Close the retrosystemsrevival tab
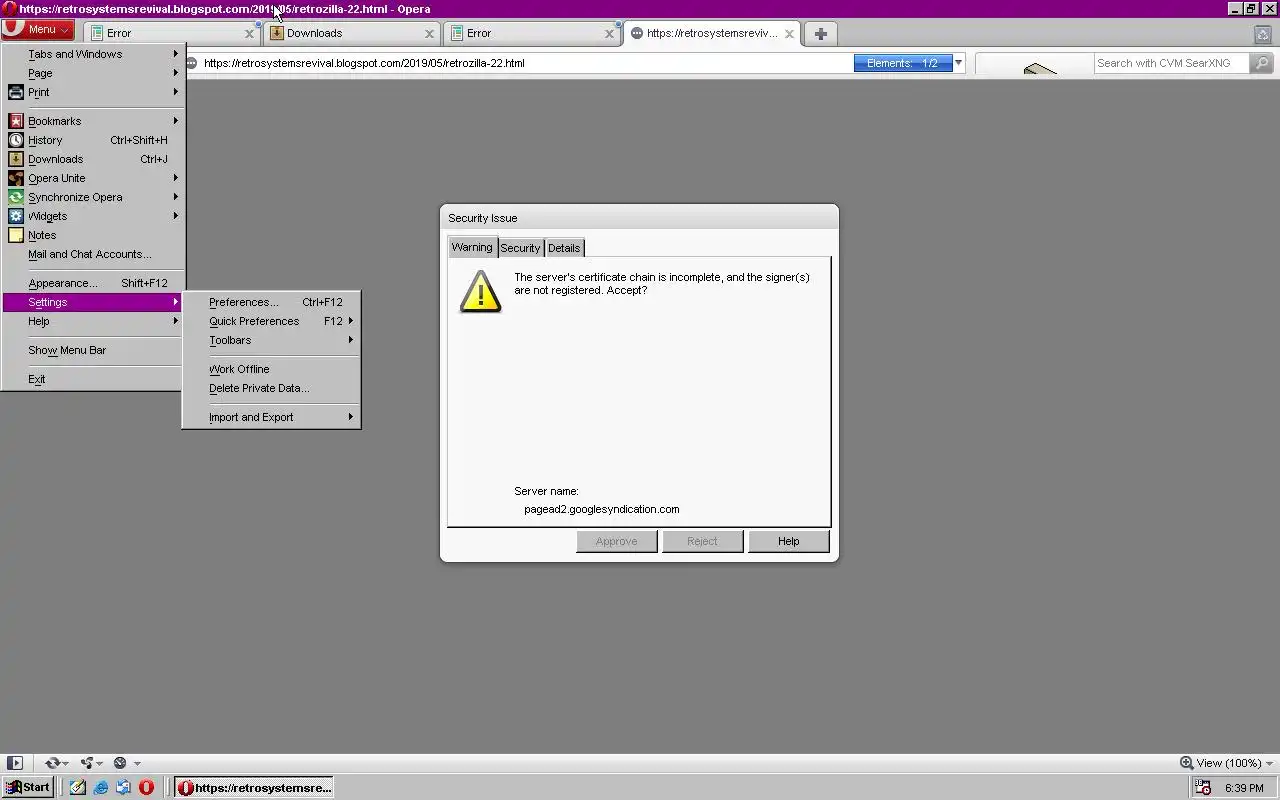Screen dimensions: 1280x800 pyautogui.click(x=789, y=33)
